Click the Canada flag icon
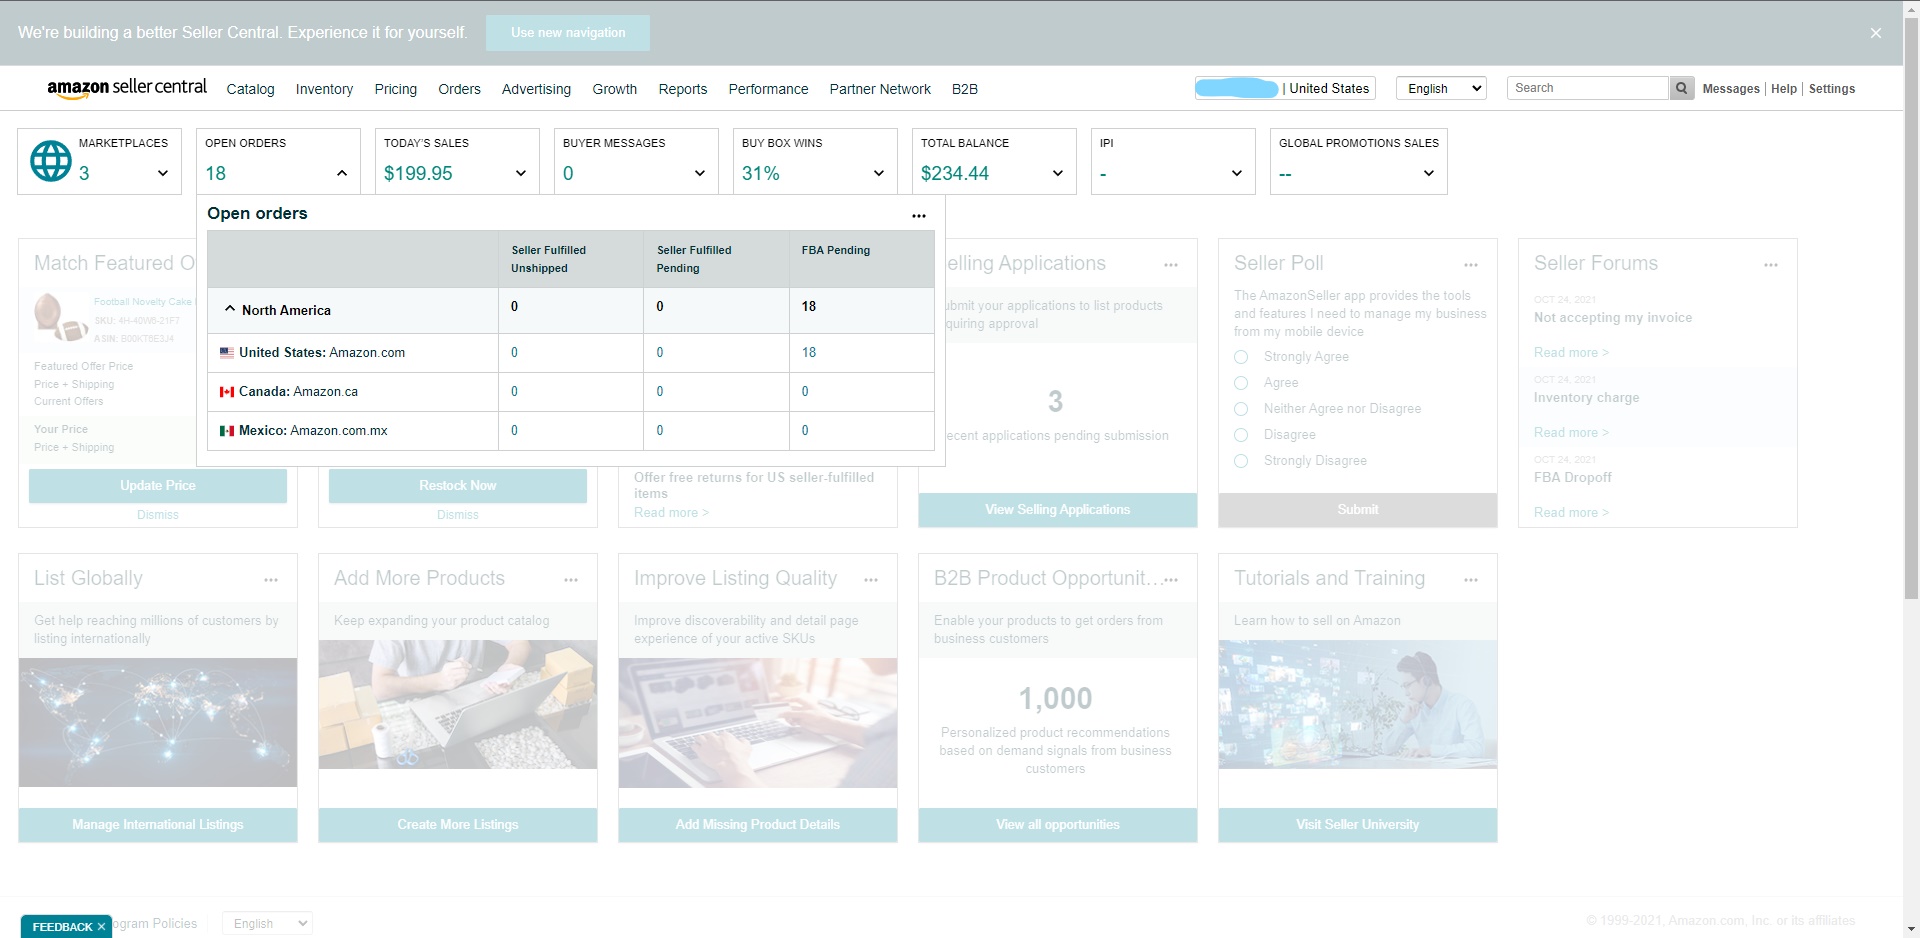 [x=227, y=392]
